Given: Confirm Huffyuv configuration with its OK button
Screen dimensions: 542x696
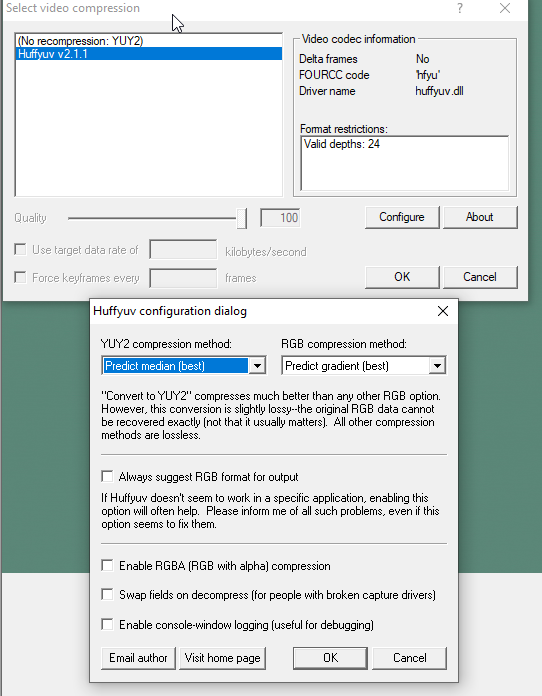Looking at the screenshot, I should pos(330,658).
